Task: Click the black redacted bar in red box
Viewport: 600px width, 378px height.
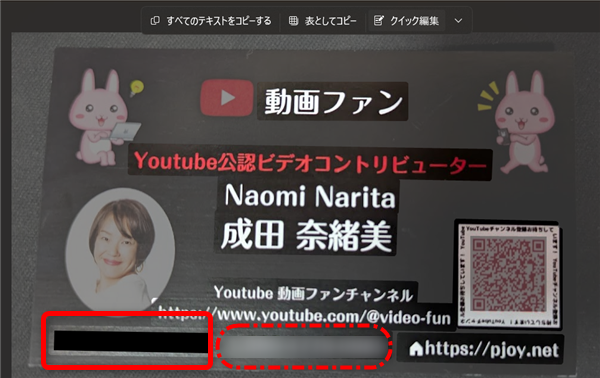Action: click(130, 341)
